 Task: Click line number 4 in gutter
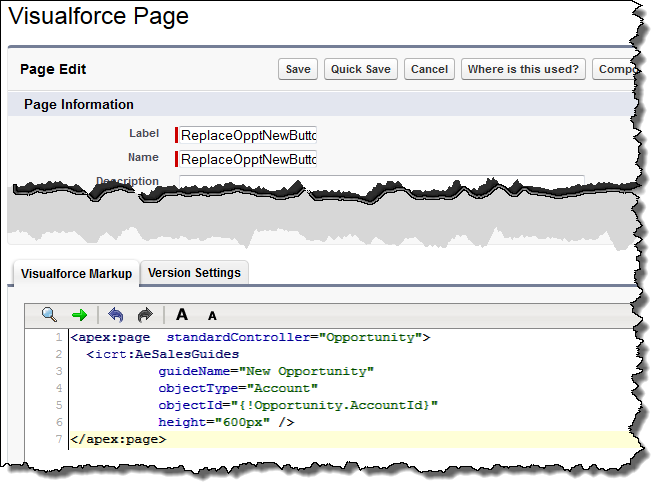pos(59,389)
